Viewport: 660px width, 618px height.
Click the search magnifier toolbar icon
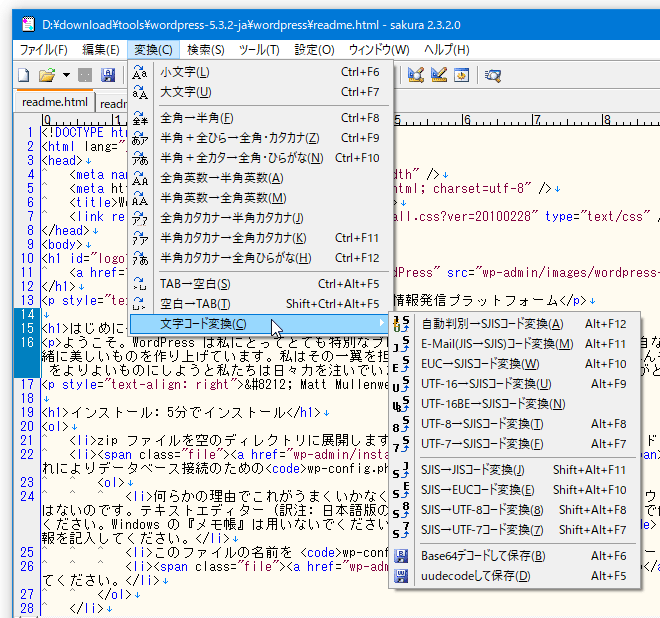[492, 75]
